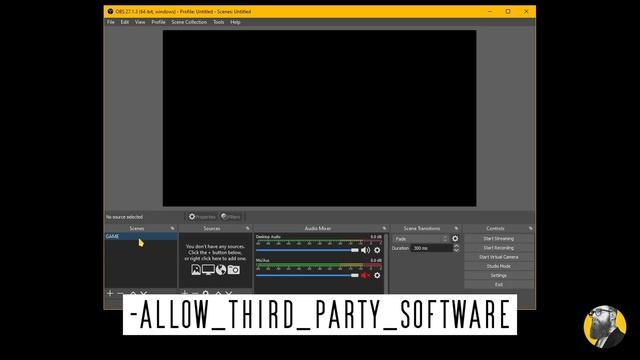This screenshot has height=360, width=640.
Task: Pop out the Sources dock
Action: (x=247, y=228)
